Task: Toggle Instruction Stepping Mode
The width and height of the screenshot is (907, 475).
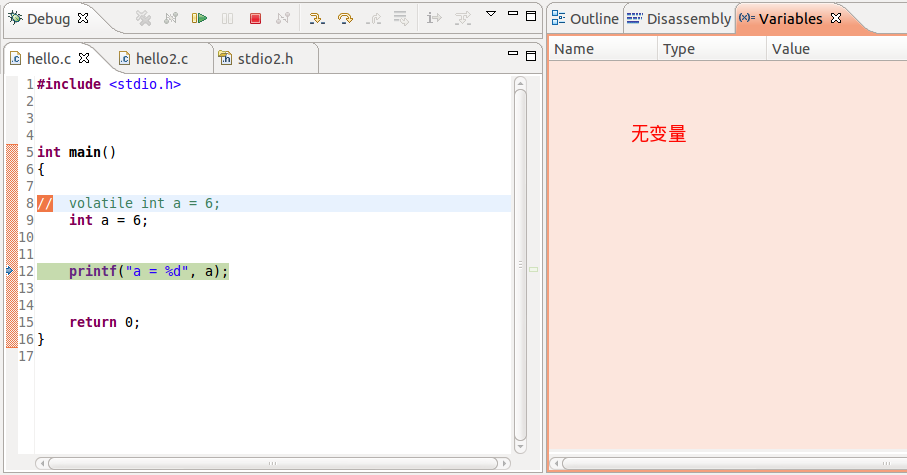Action: (x=434, y=19)
